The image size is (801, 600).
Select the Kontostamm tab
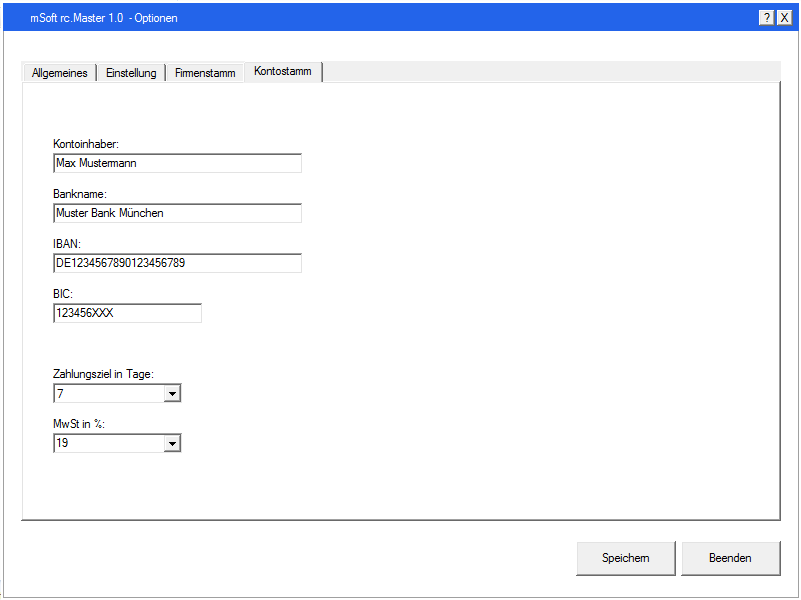[x=283, y=71]
